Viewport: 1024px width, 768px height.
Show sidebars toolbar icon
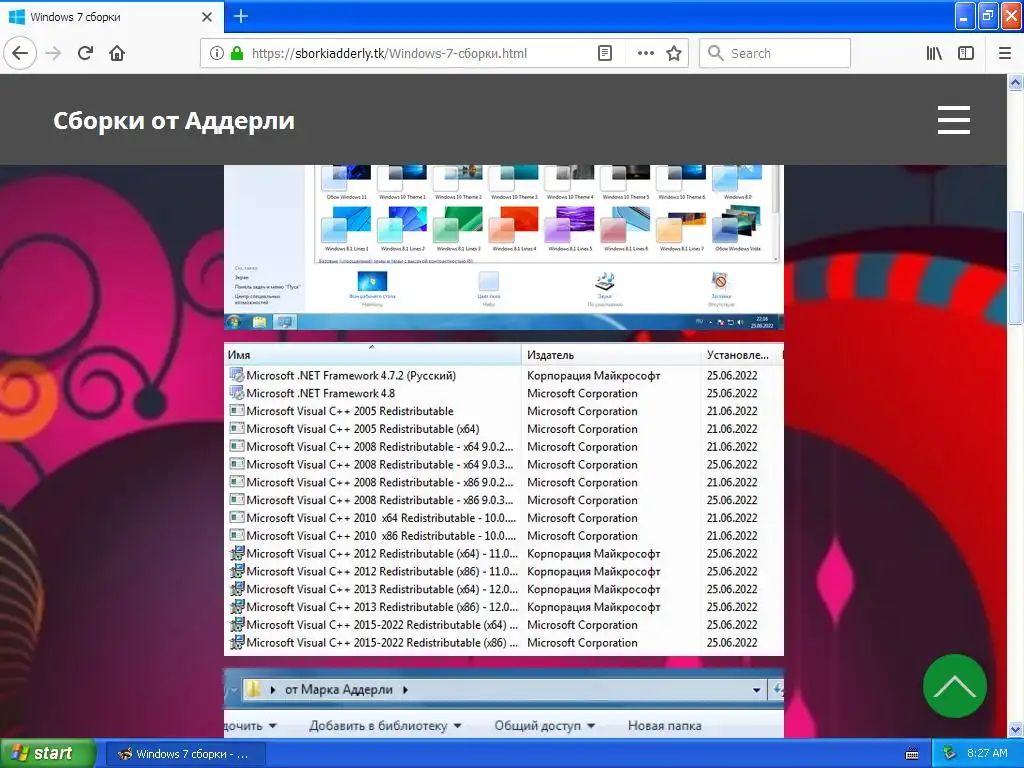tap(966, 54)
